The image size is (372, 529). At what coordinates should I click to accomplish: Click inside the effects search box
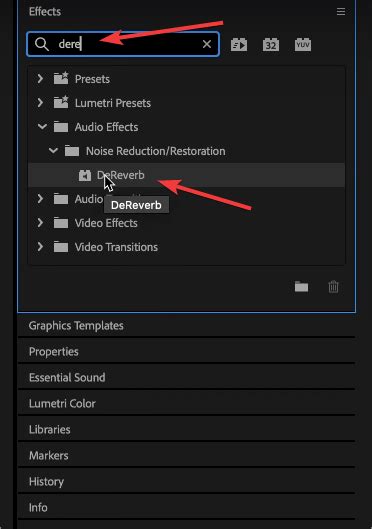point(128,44)
